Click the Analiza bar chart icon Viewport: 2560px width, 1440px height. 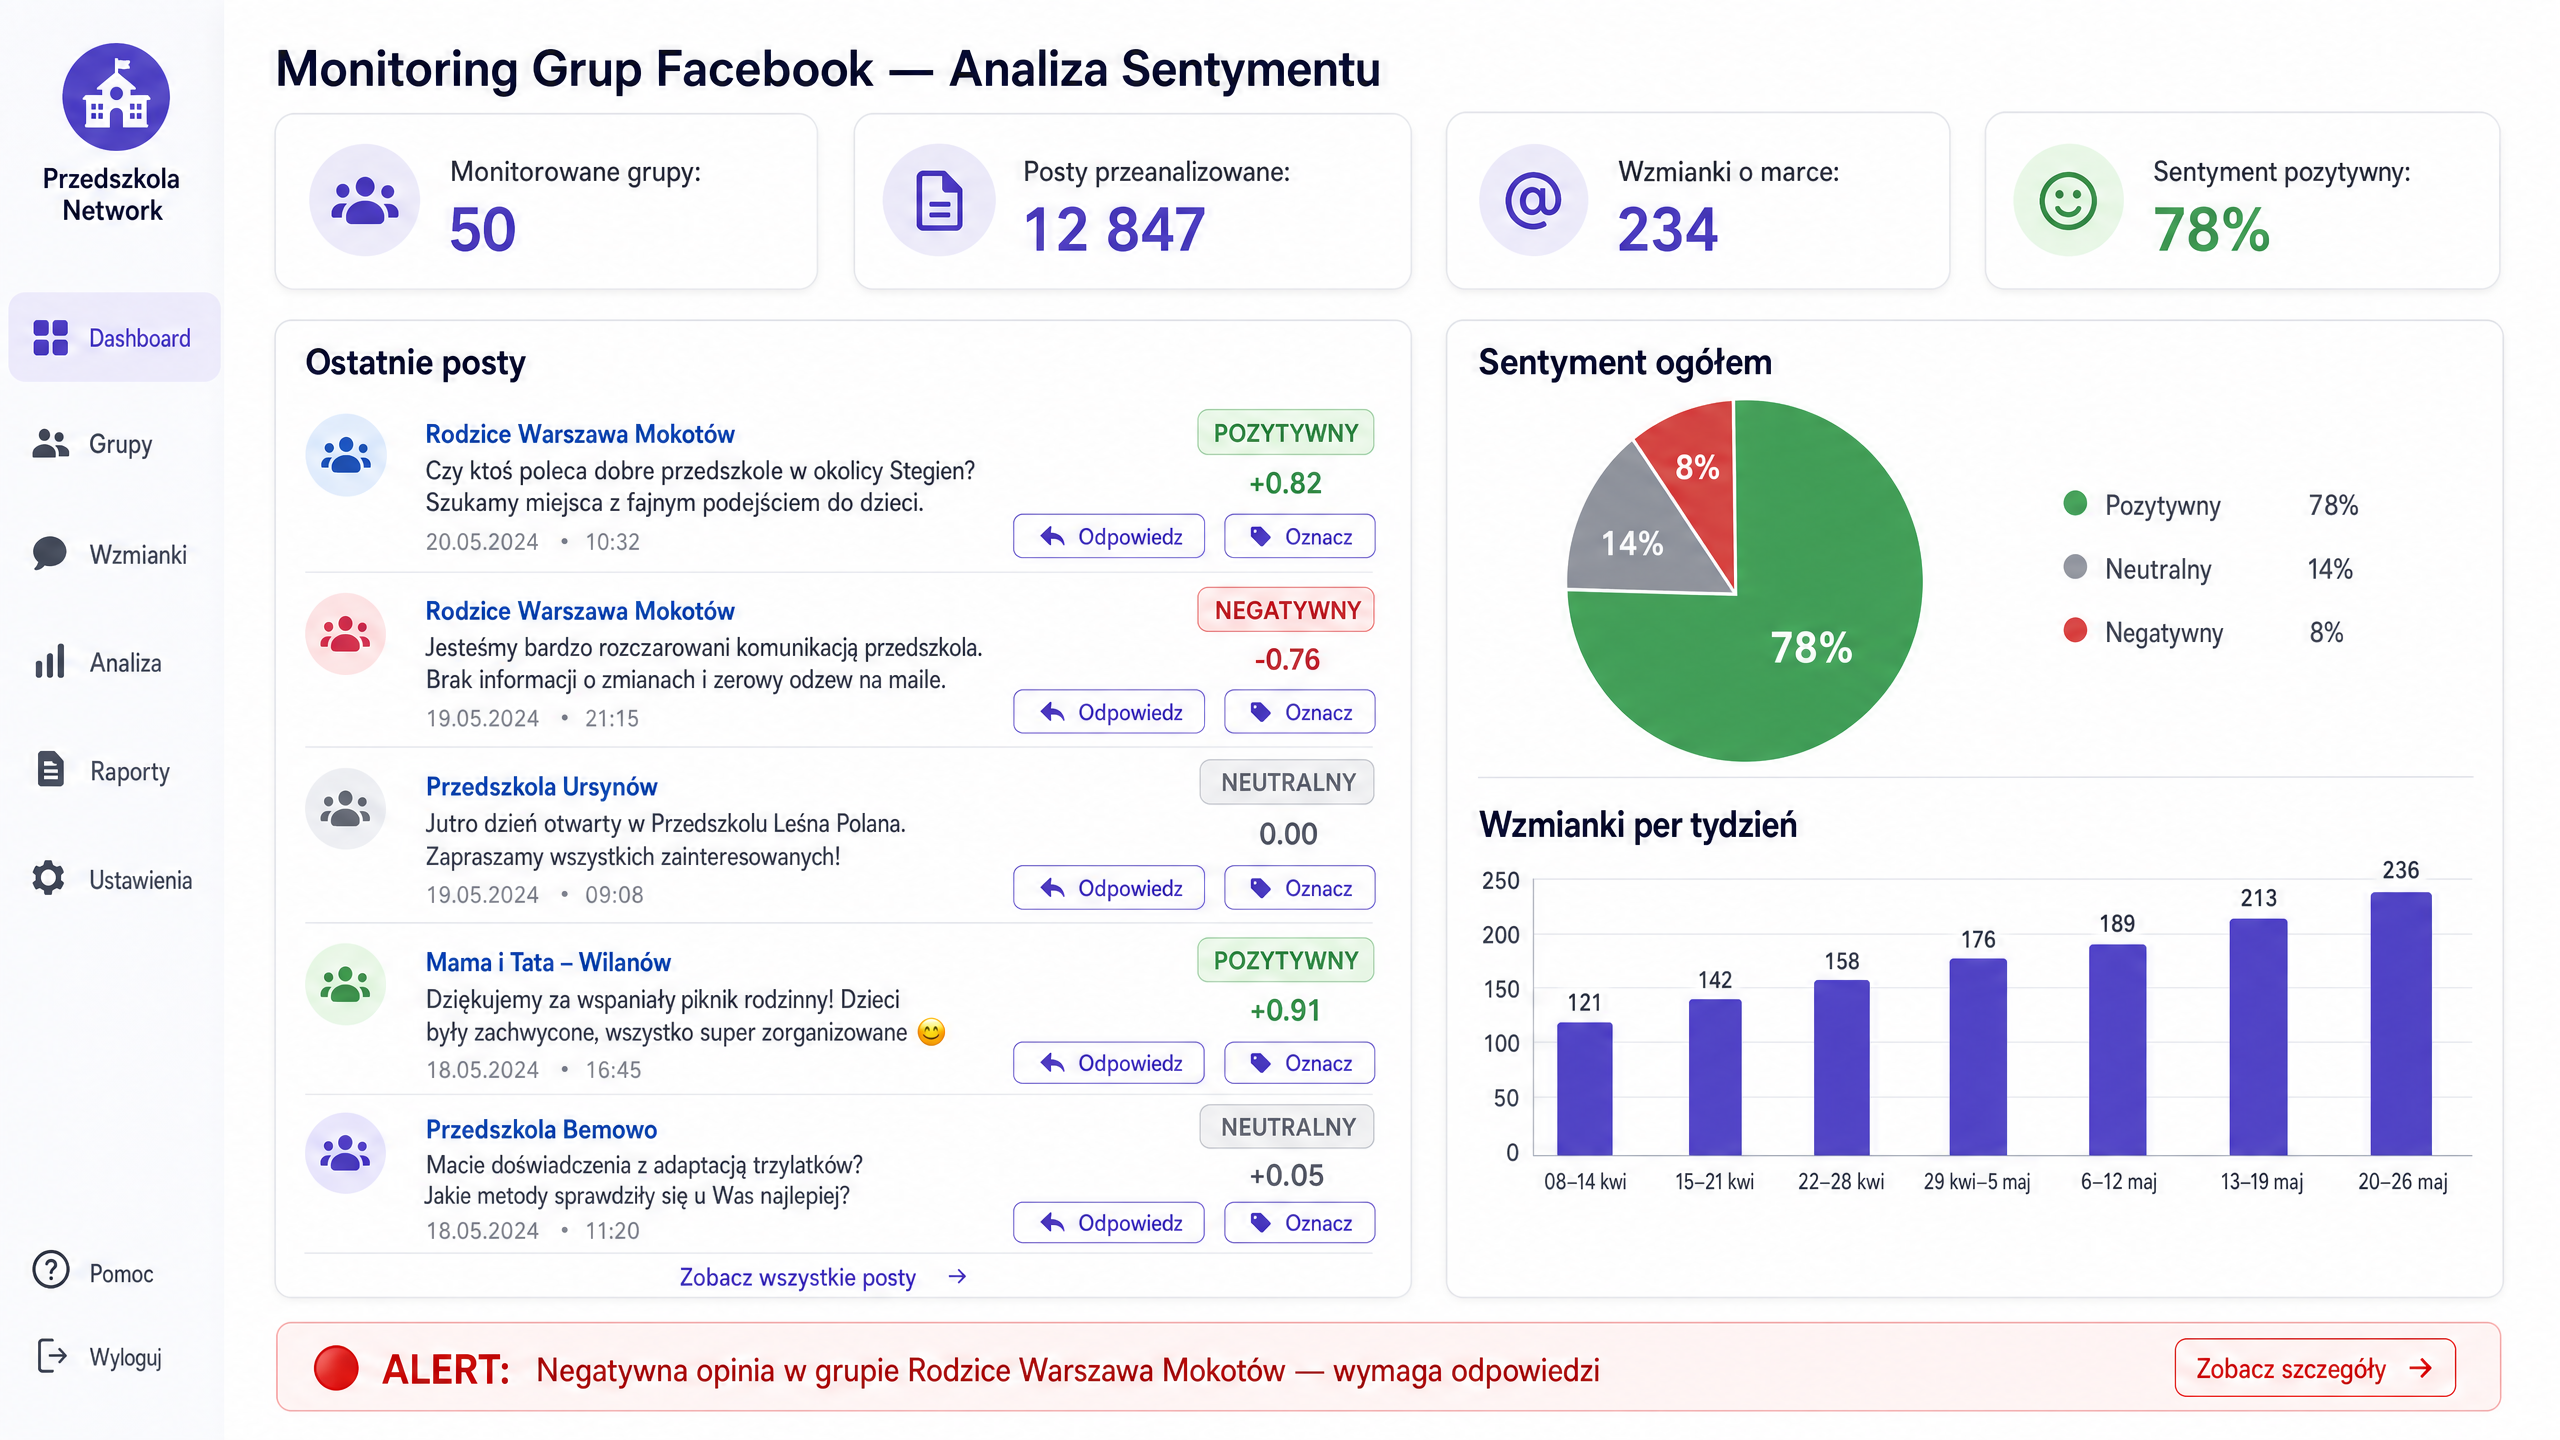click(x=50, y=661)
